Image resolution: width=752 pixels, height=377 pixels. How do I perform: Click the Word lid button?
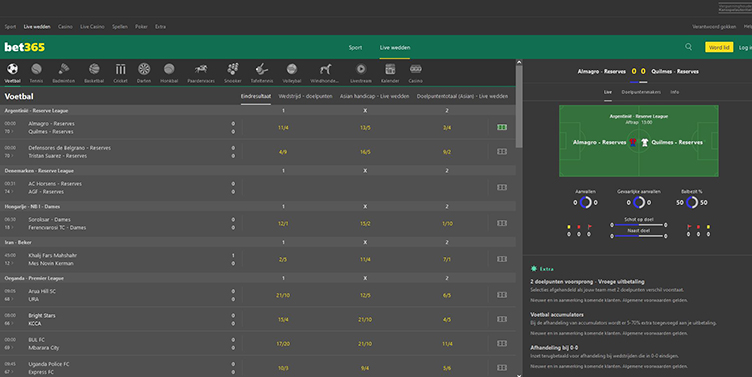[x=719, y=47]
